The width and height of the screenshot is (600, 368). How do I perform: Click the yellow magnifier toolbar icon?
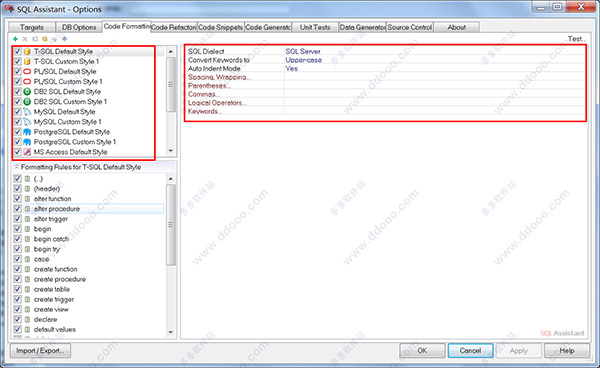click(45, 39)
